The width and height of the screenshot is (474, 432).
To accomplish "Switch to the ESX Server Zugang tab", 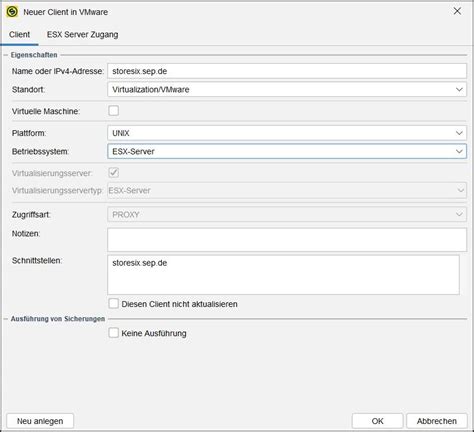I will tap(82, 35).
